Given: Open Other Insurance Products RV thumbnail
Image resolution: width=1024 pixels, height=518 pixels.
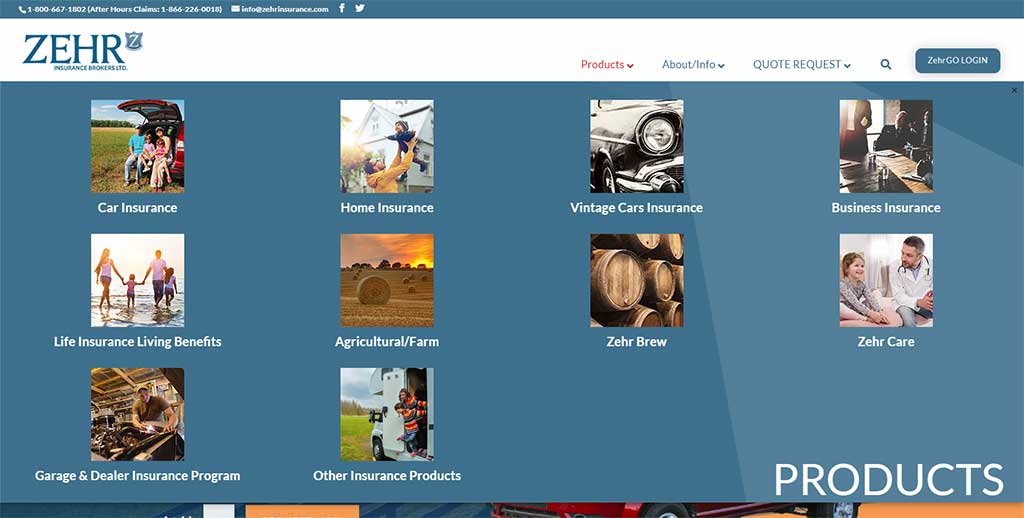Looking at the screenshot, I should point(387,414).
